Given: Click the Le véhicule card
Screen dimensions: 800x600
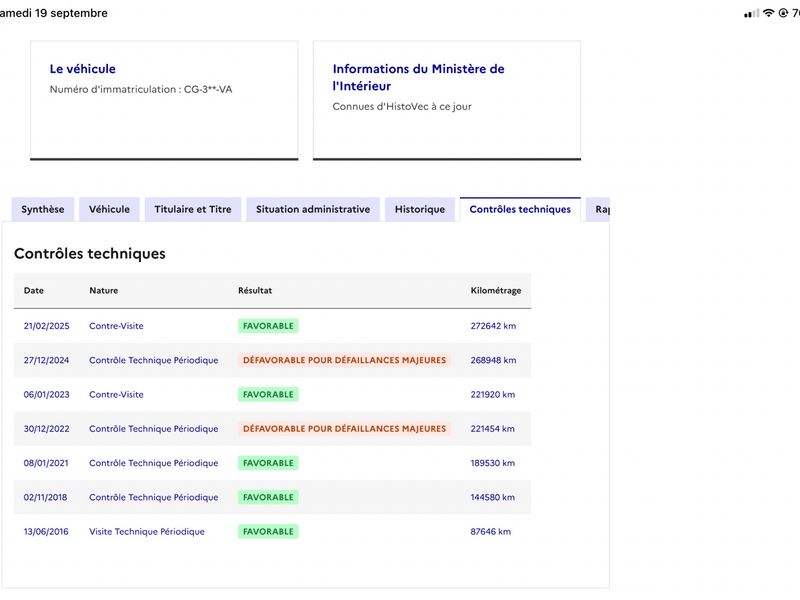Looking at the screenshot, I should pos(164,100).
